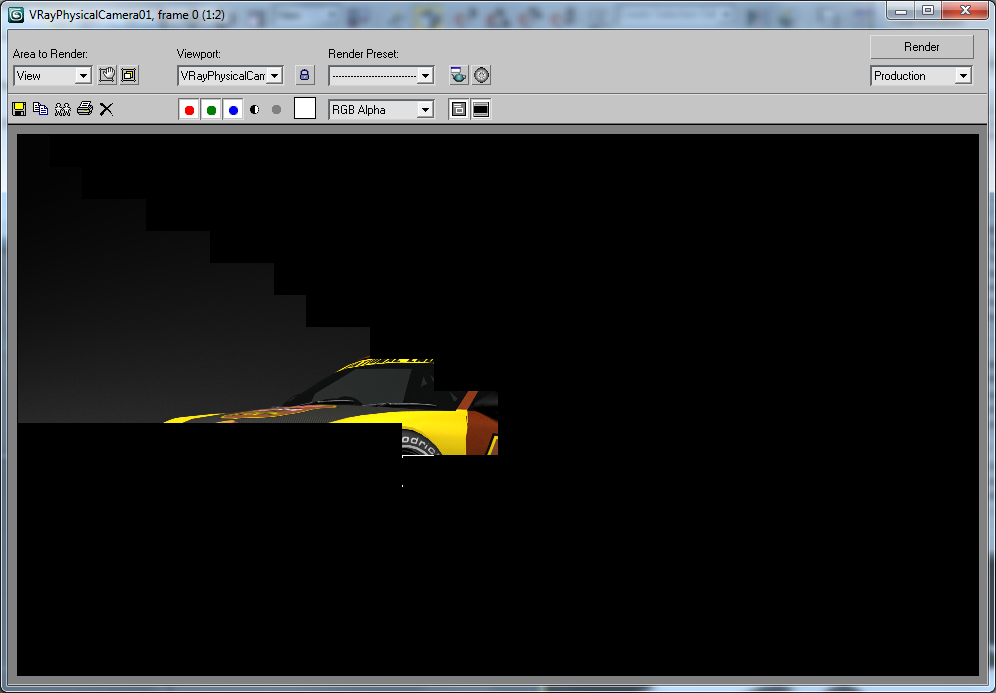Click the Render button

(x=922, y=47)
